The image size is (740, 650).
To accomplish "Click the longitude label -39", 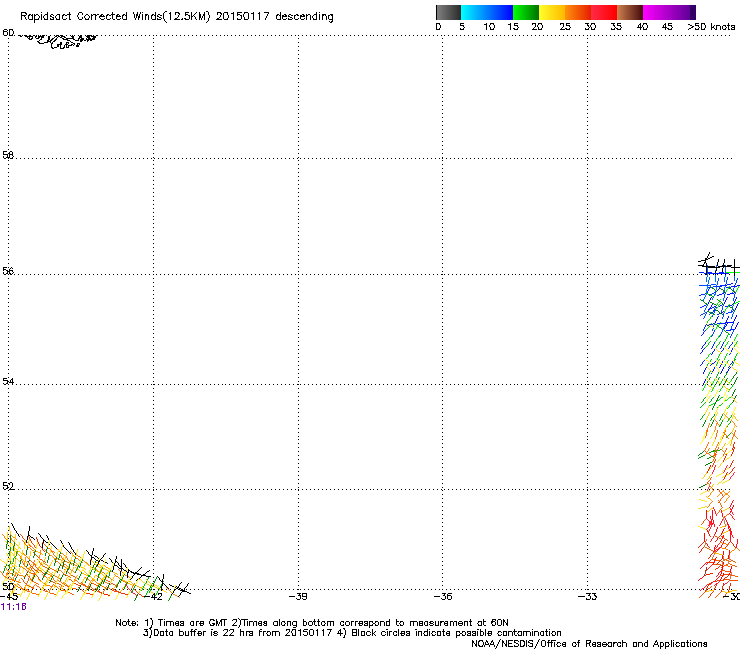I will coord(298,596).
